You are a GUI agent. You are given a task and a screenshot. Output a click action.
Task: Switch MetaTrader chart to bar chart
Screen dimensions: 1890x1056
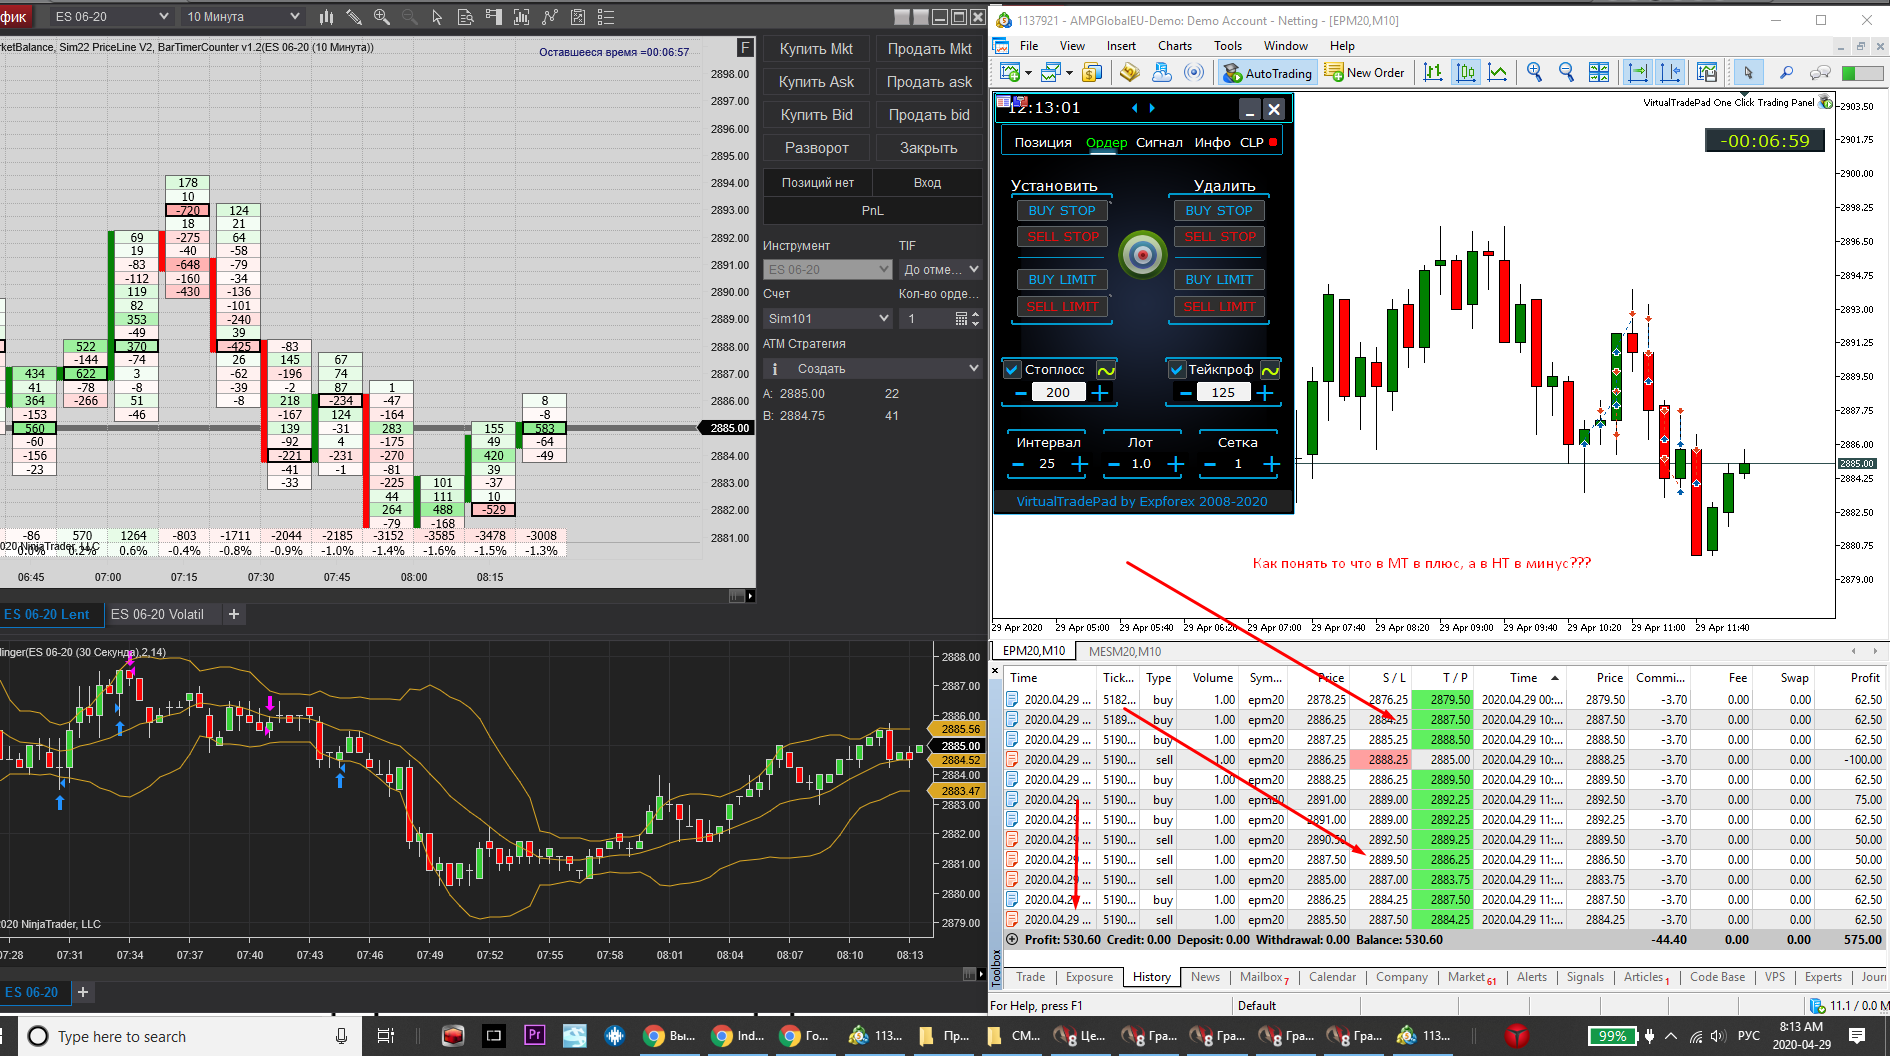1433,72
